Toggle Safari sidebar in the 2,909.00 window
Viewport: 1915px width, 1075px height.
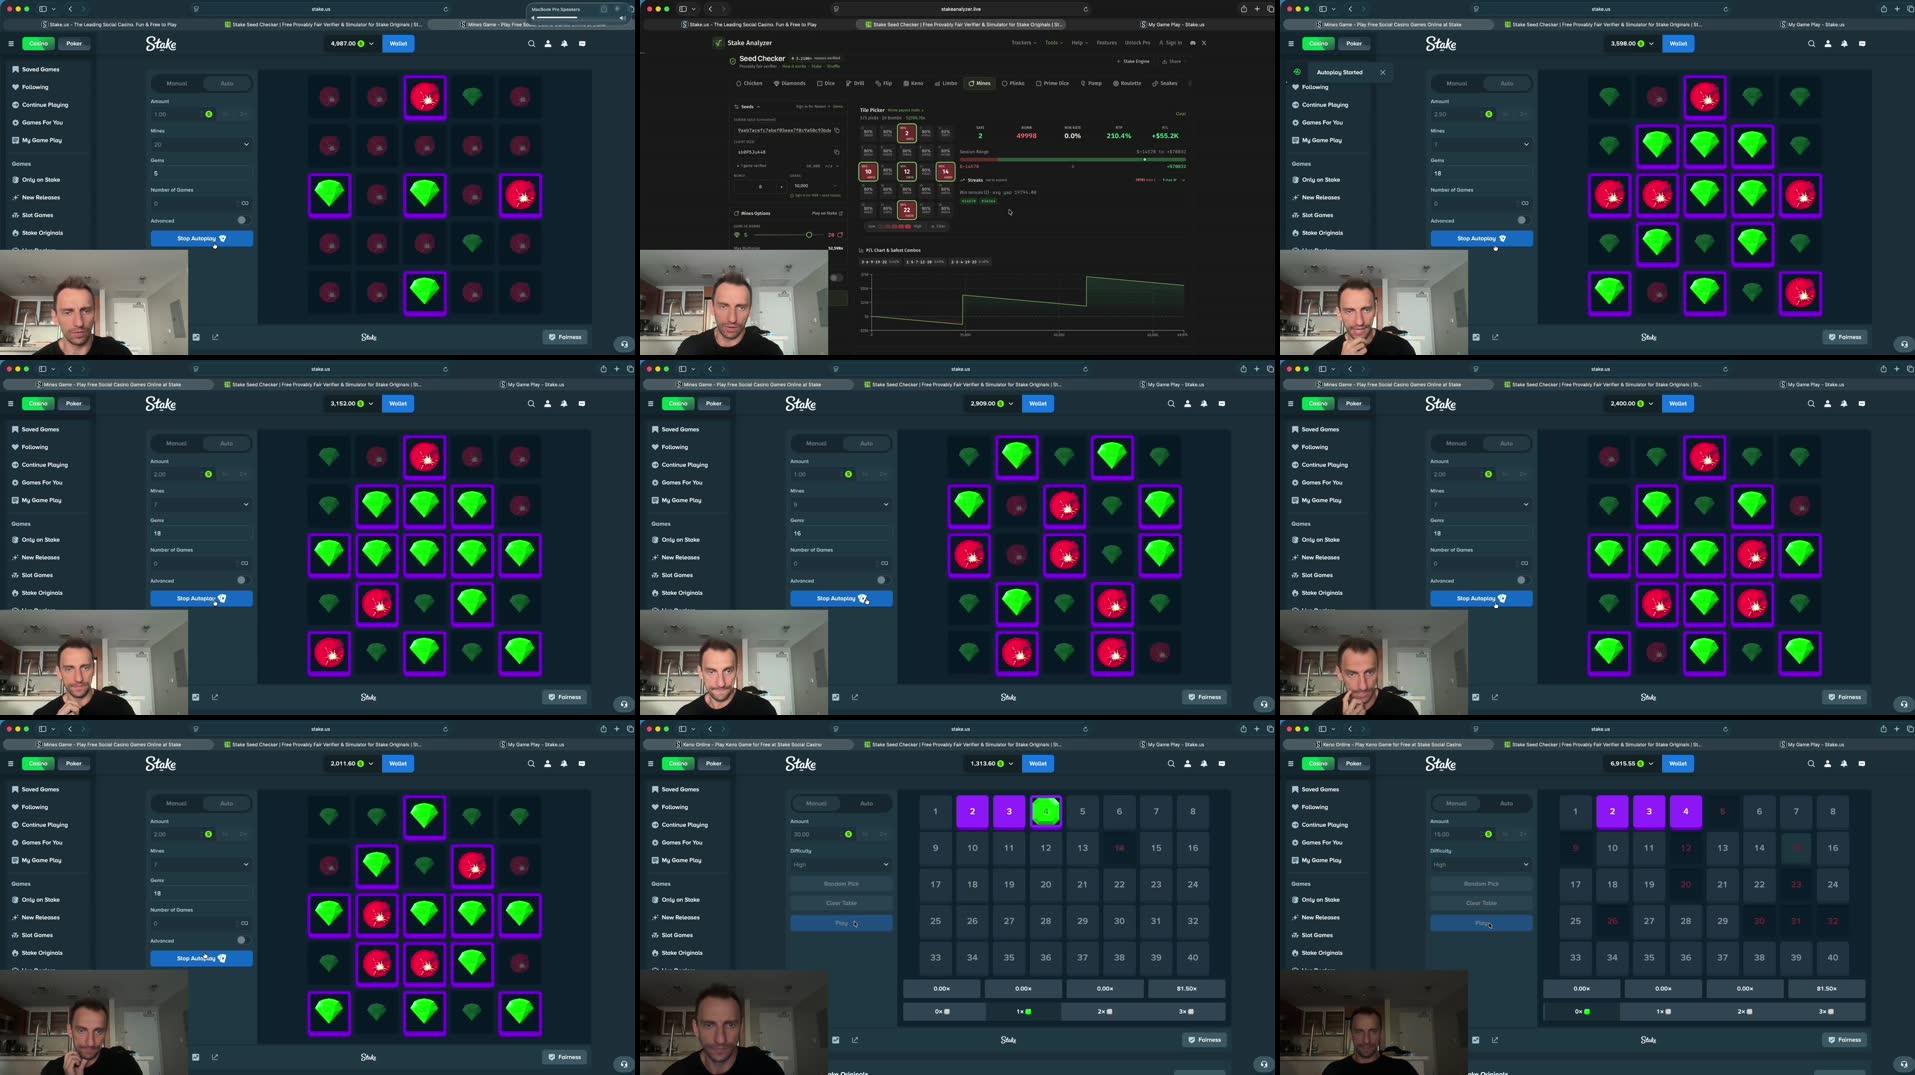[x=683, y=369]
